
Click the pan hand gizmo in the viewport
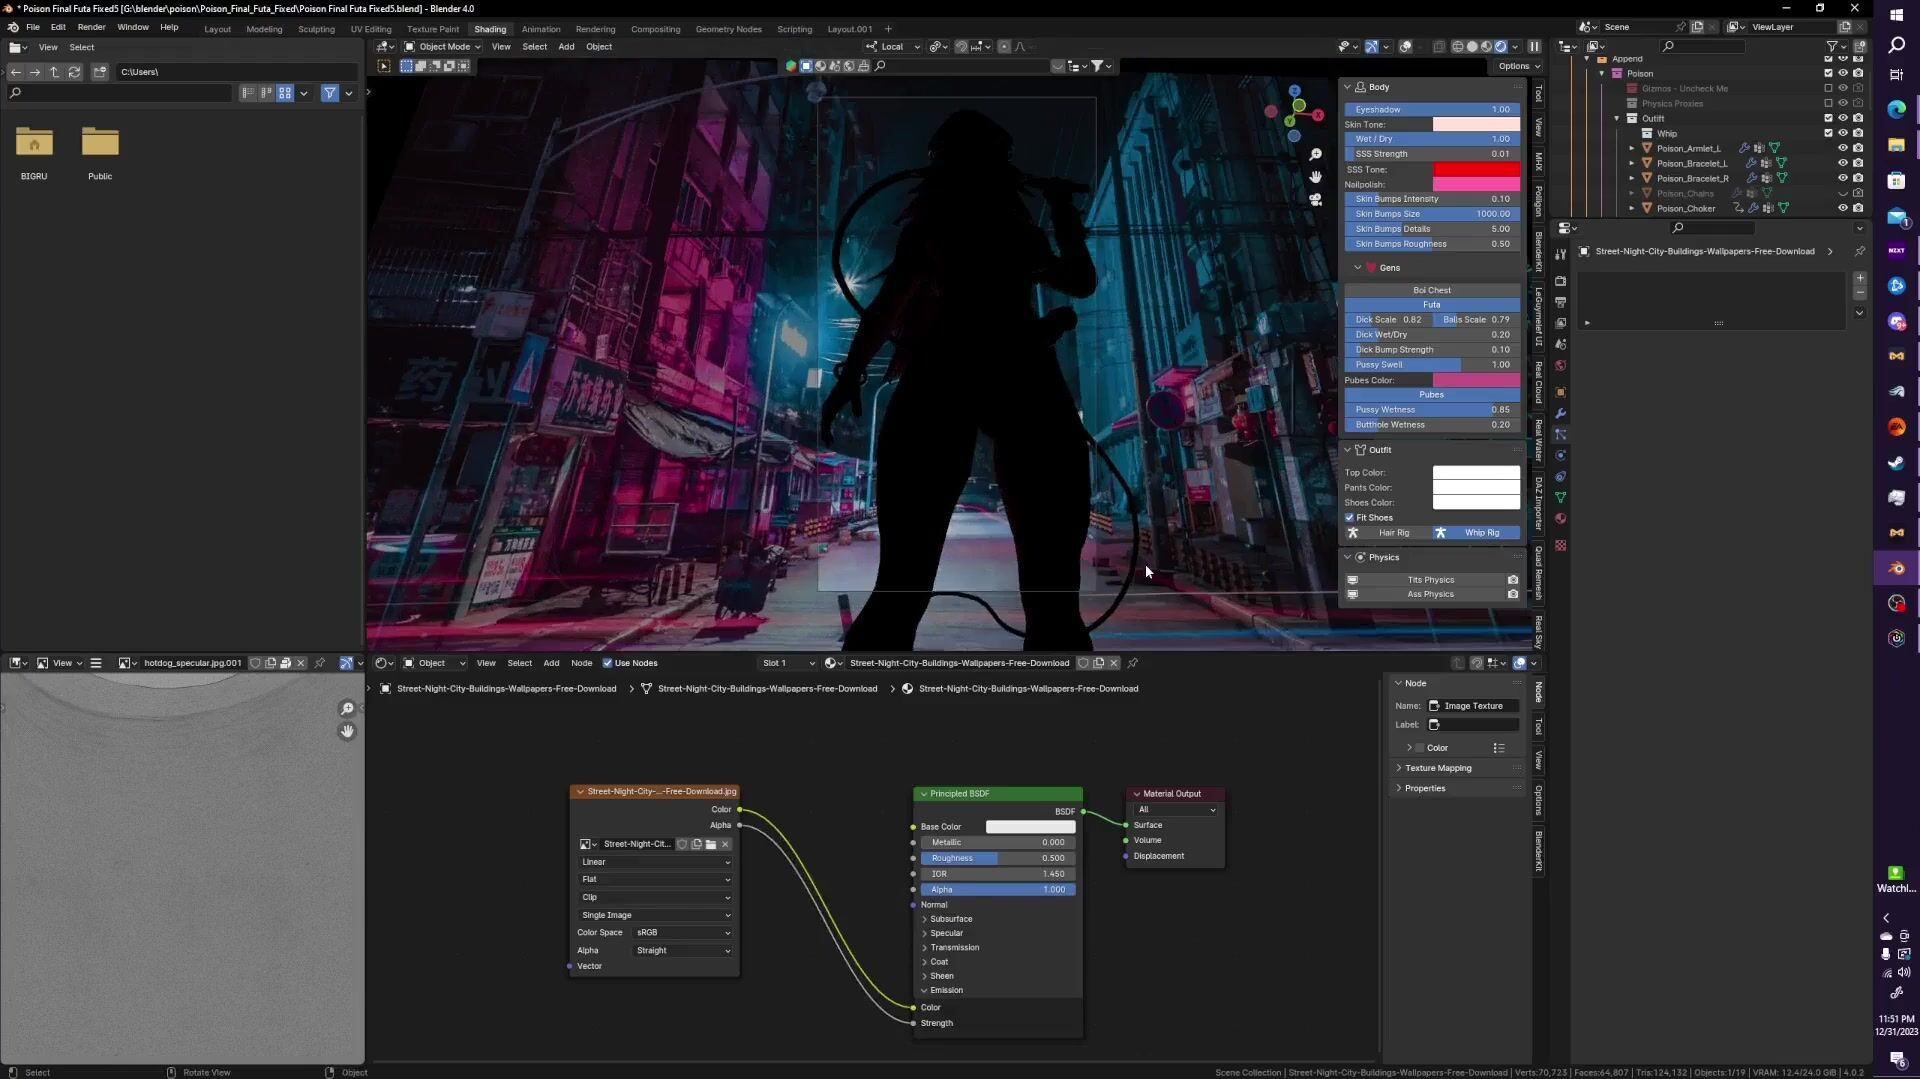(1315, 177)
